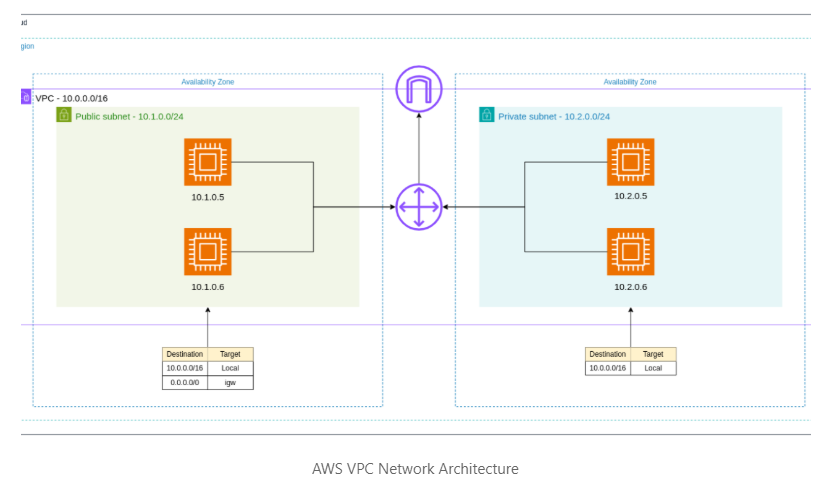Click Destination header in private route table
Viewport: 829px width, 483px height.
pos(607,354)
